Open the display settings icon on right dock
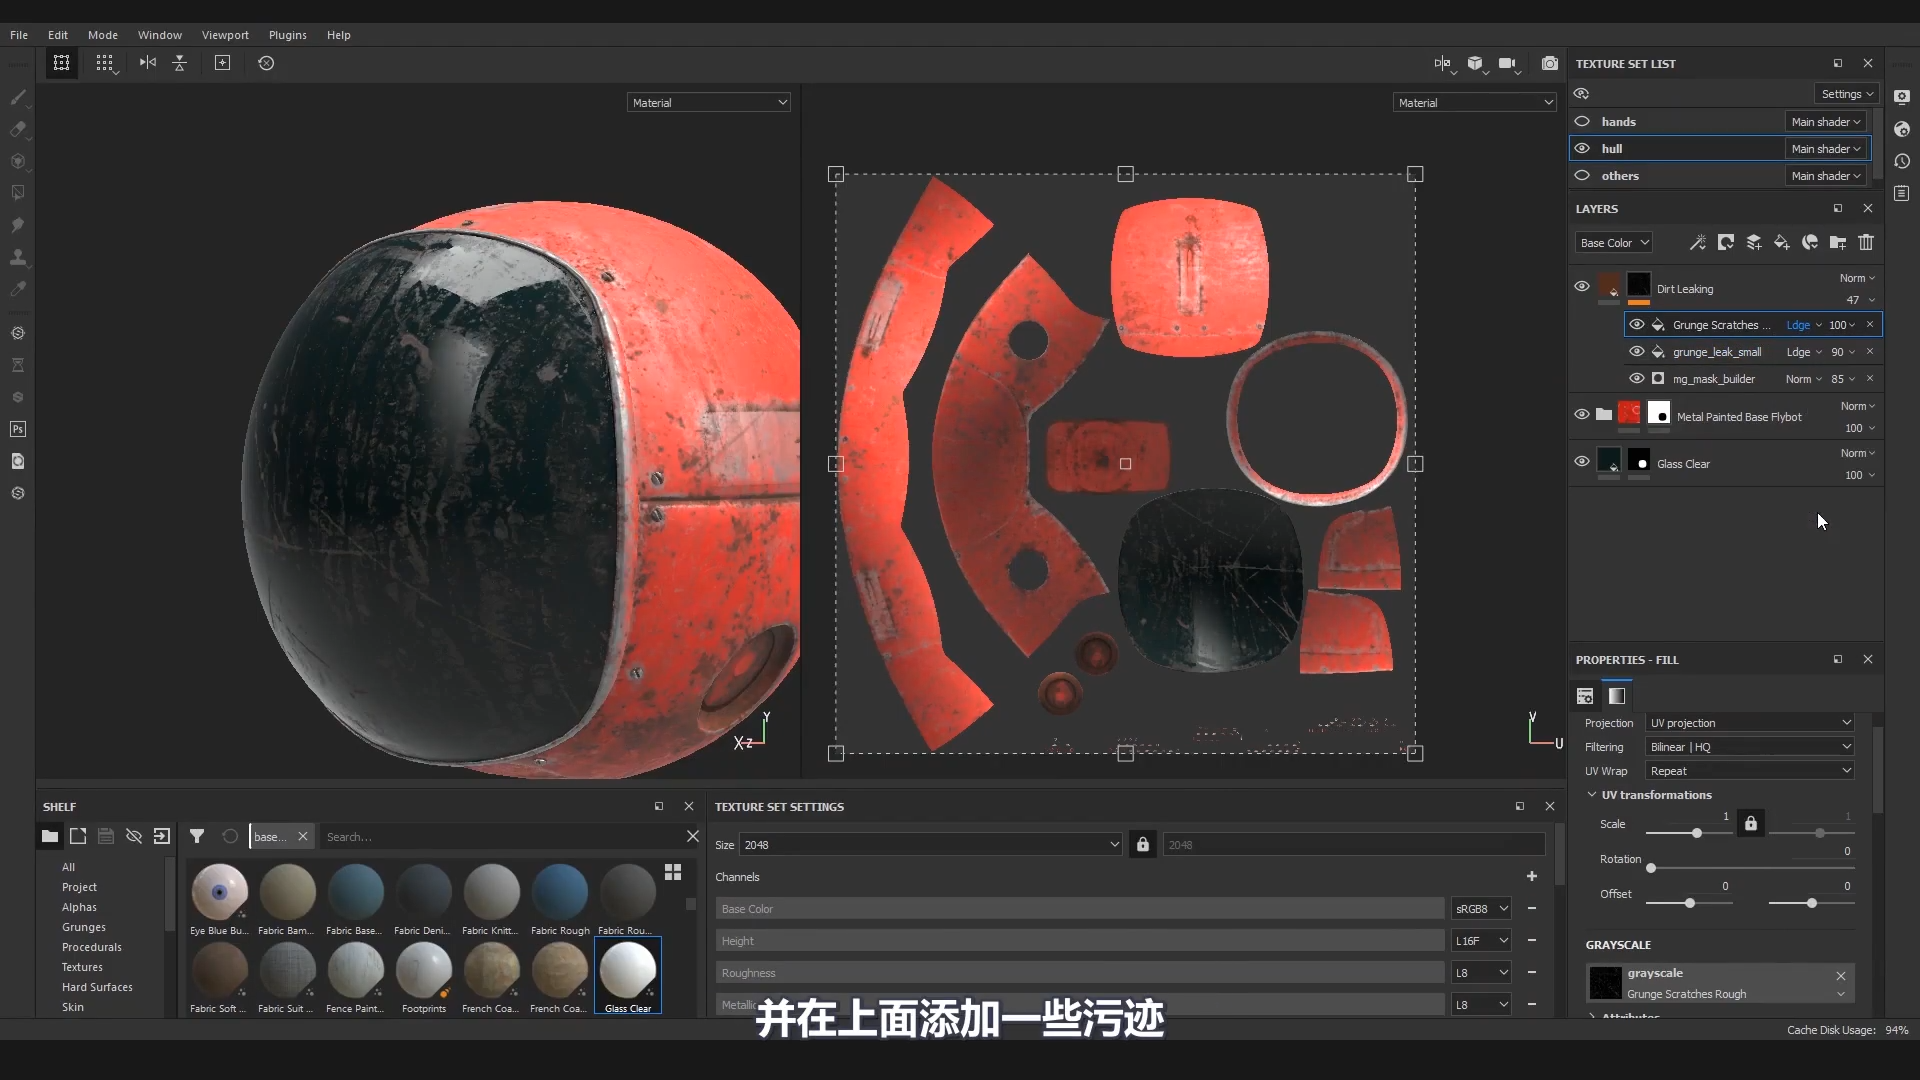This screenshot has width=1920, height=1080. click(x=1902, y=97)
